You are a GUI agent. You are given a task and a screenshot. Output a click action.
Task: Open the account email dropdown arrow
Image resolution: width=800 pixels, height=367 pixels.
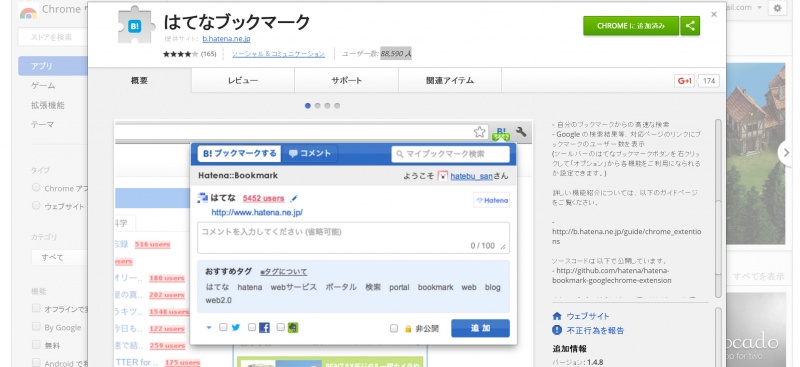760,8
